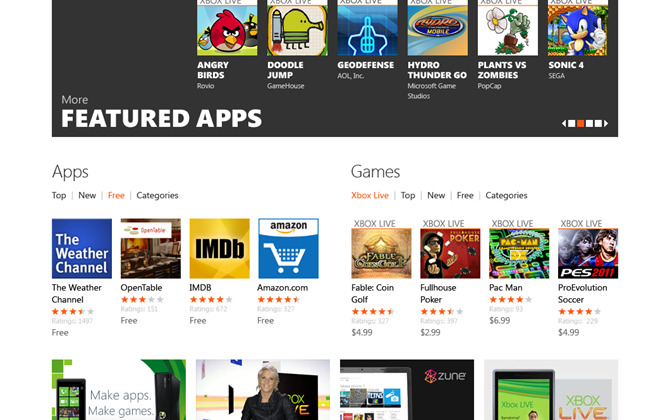Select the Doodle Jump game icon
Image resolution: width=670 pixels, height=420 pixels.
click(297, 28)
